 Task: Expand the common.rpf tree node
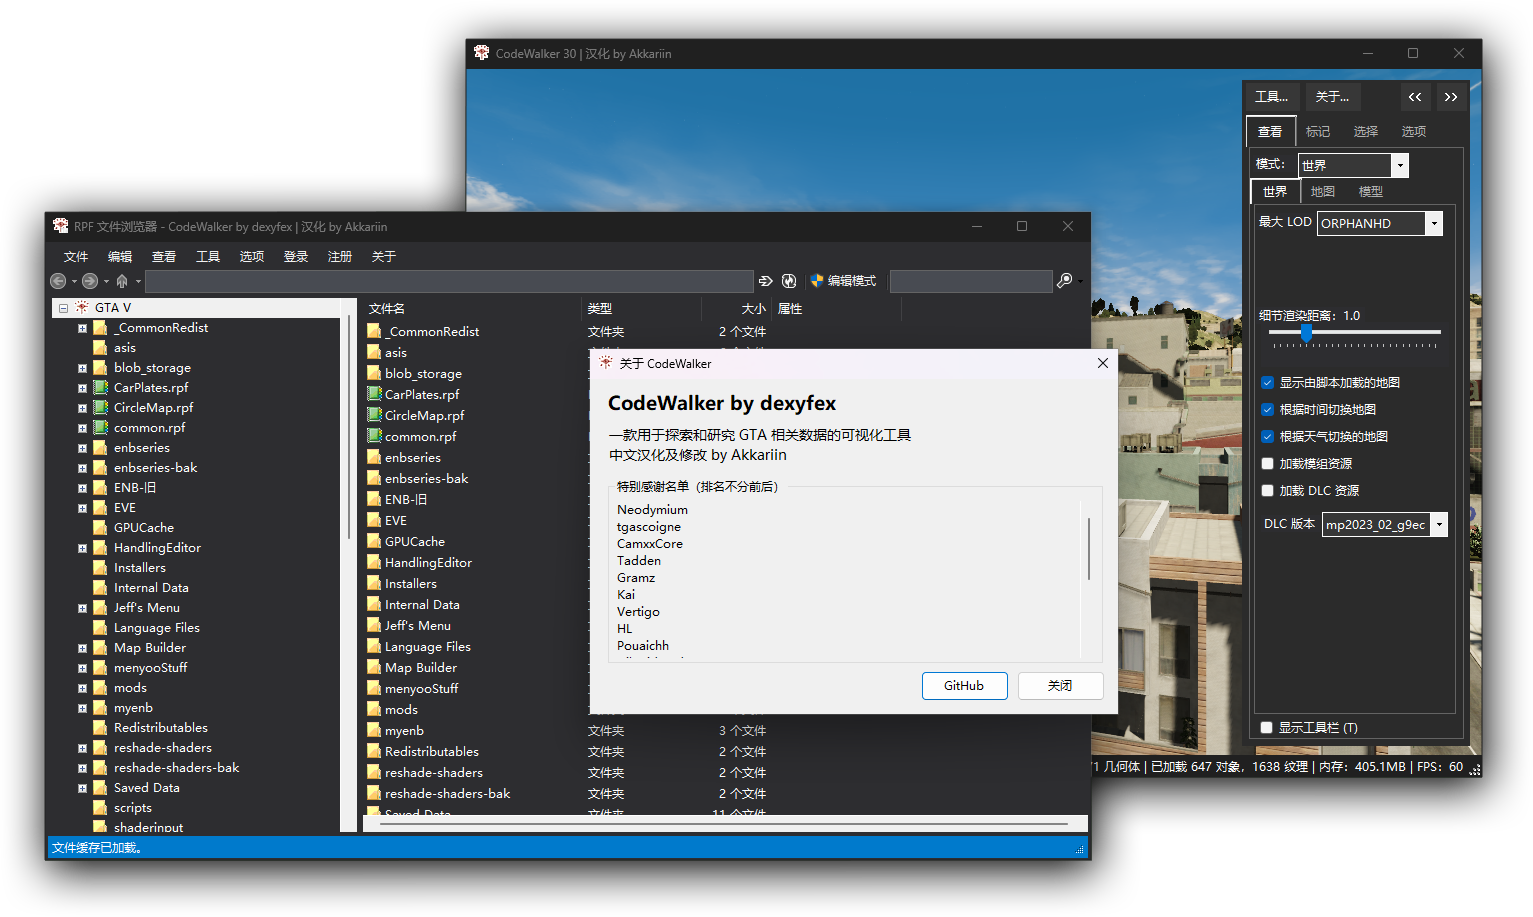pos(82,428)
